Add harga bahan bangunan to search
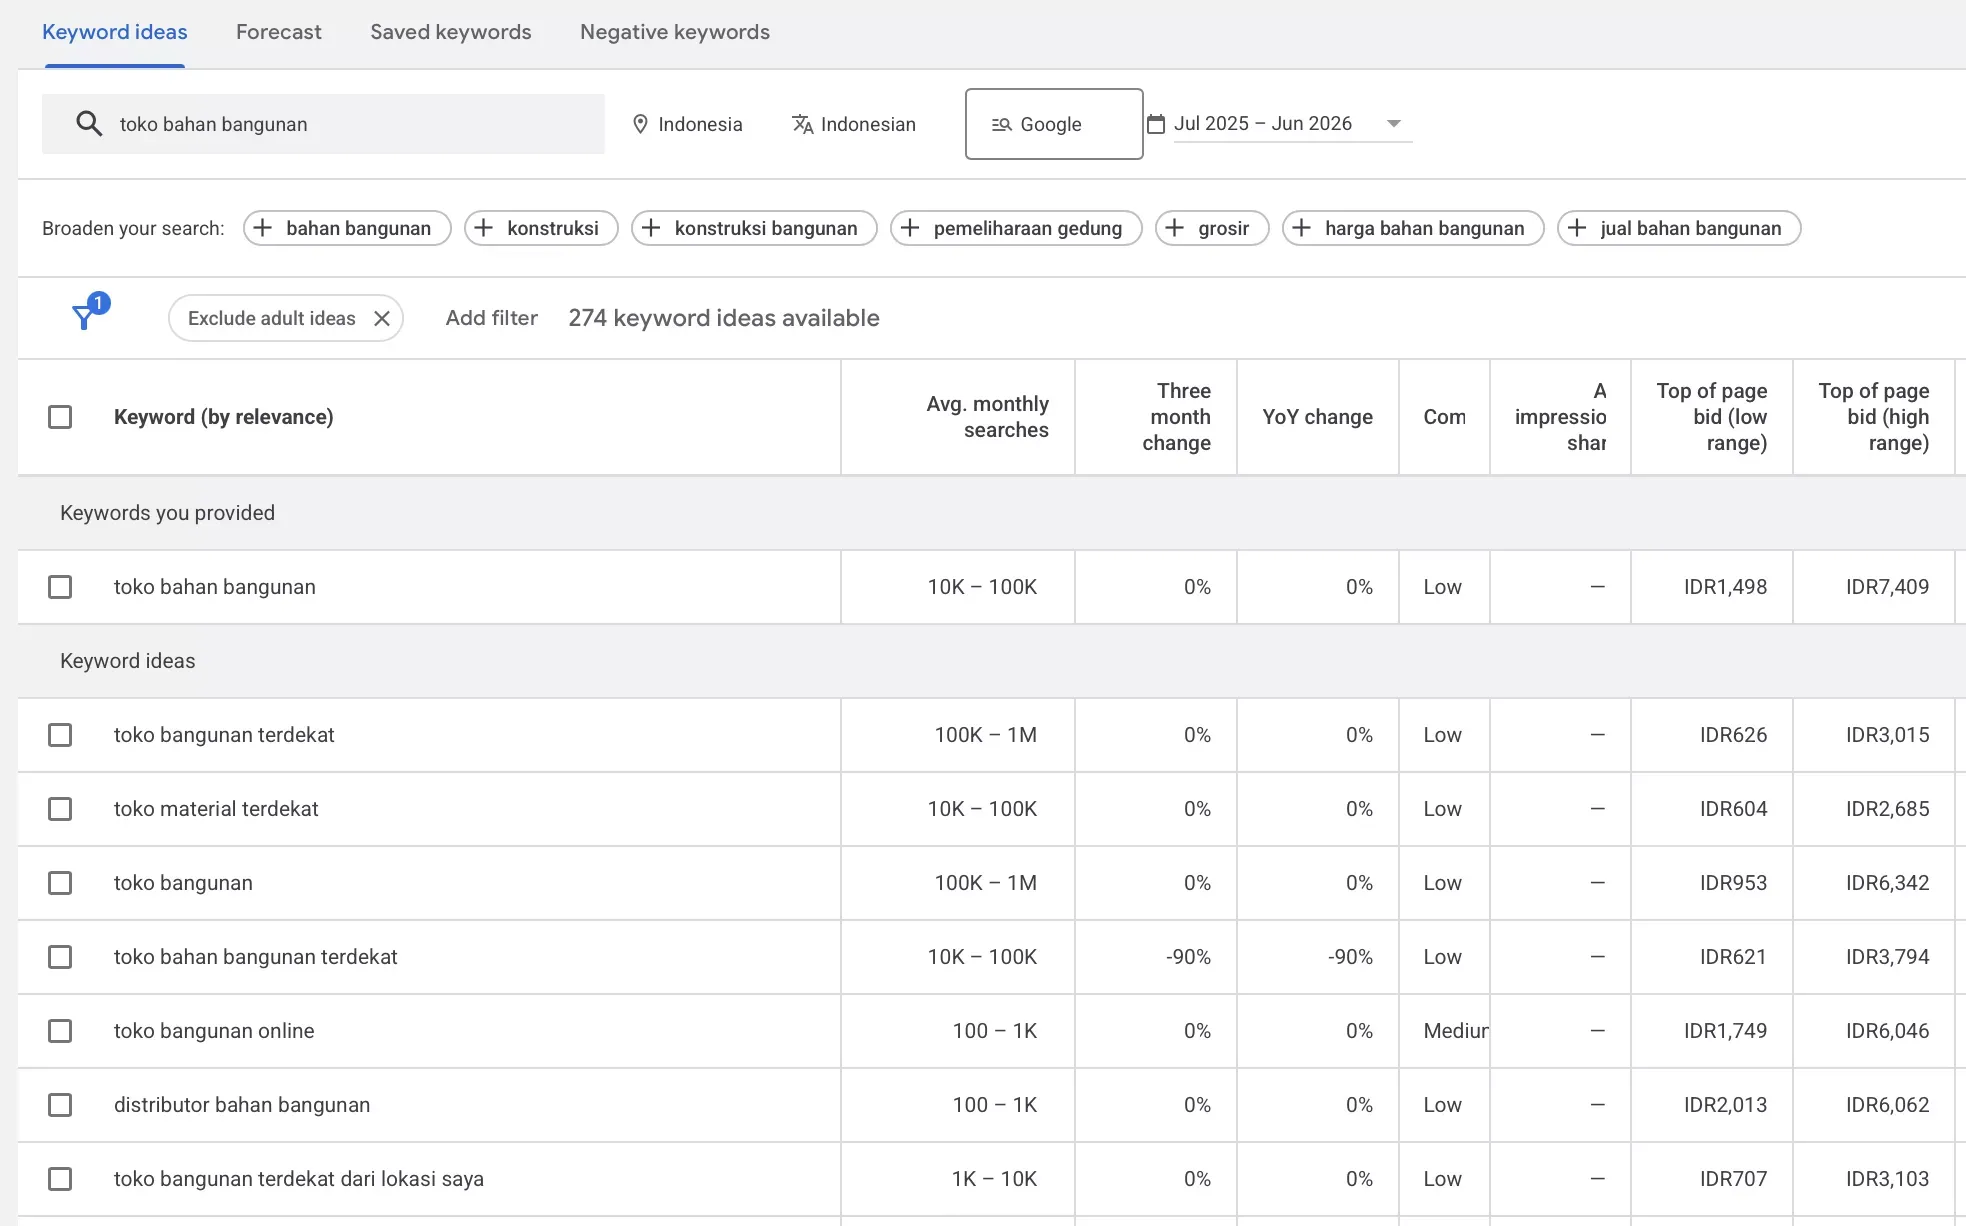Screen dimensions: 1966x1226 coord(1413,228)
